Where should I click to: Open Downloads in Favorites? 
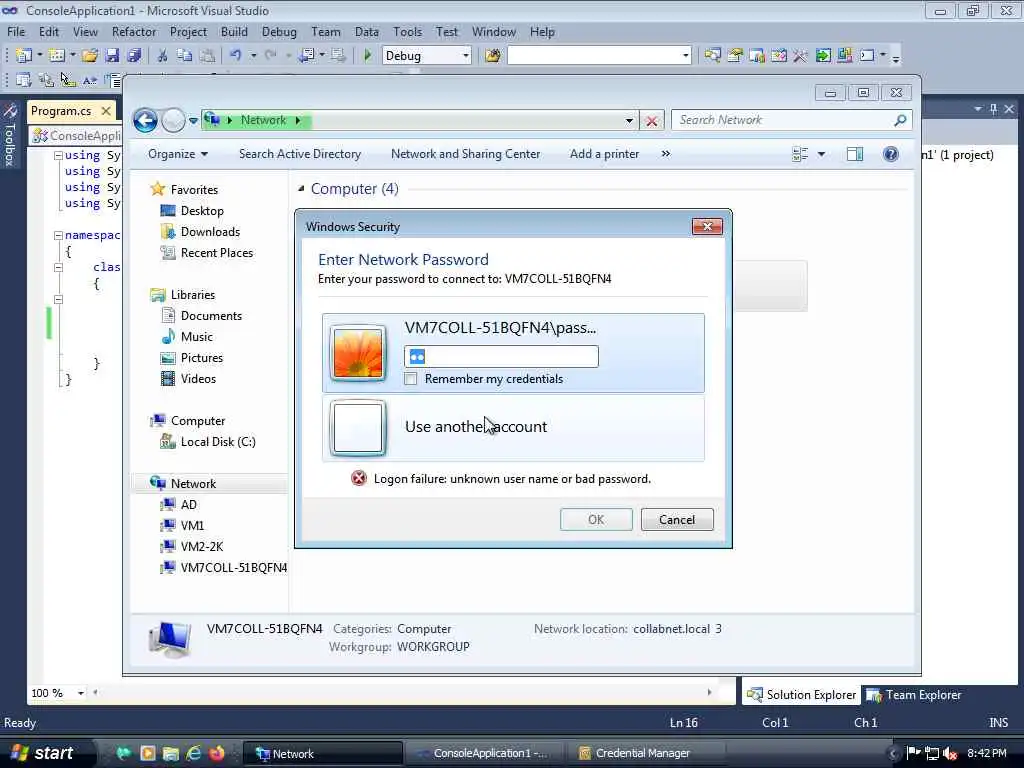210,232
